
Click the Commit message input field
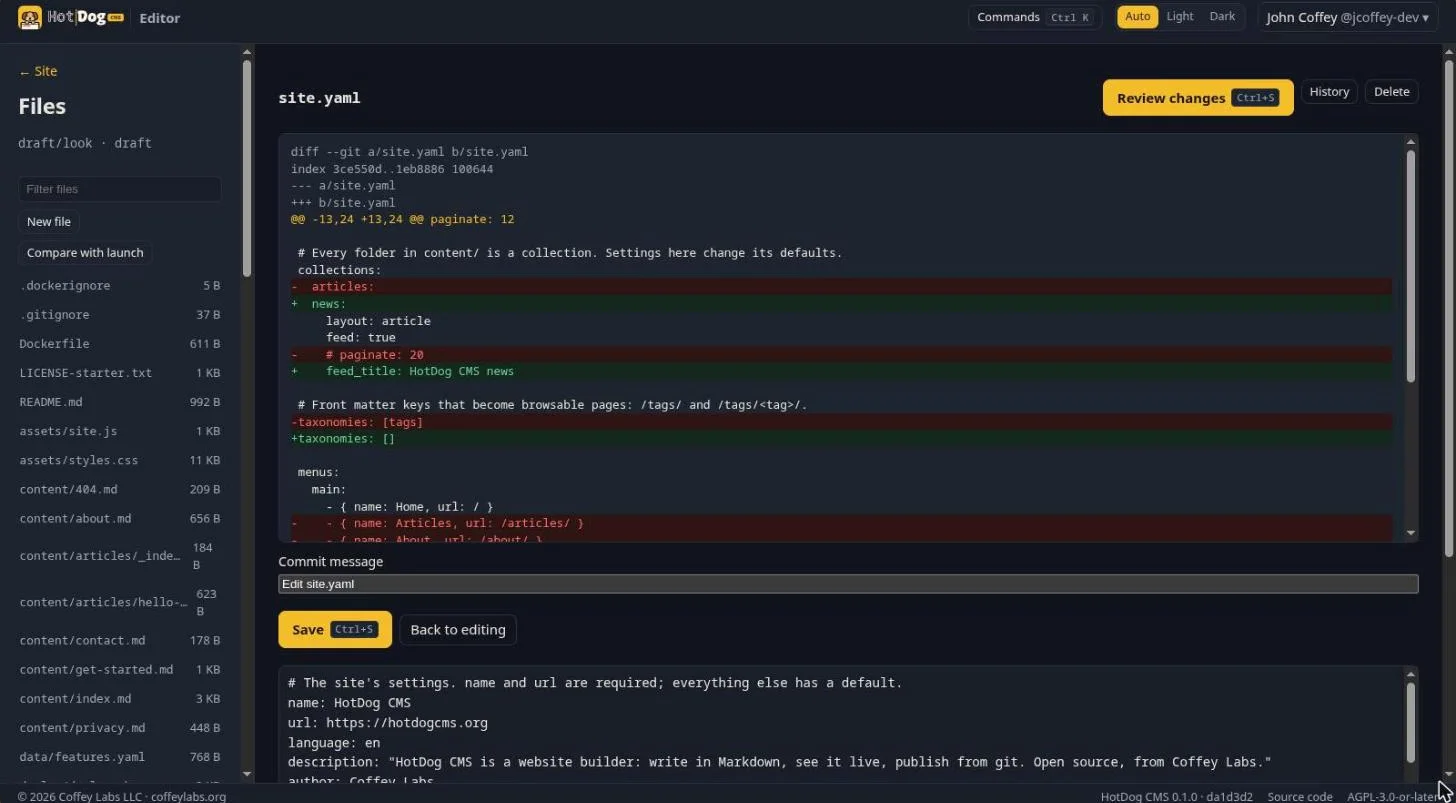(x=848, y=584)
